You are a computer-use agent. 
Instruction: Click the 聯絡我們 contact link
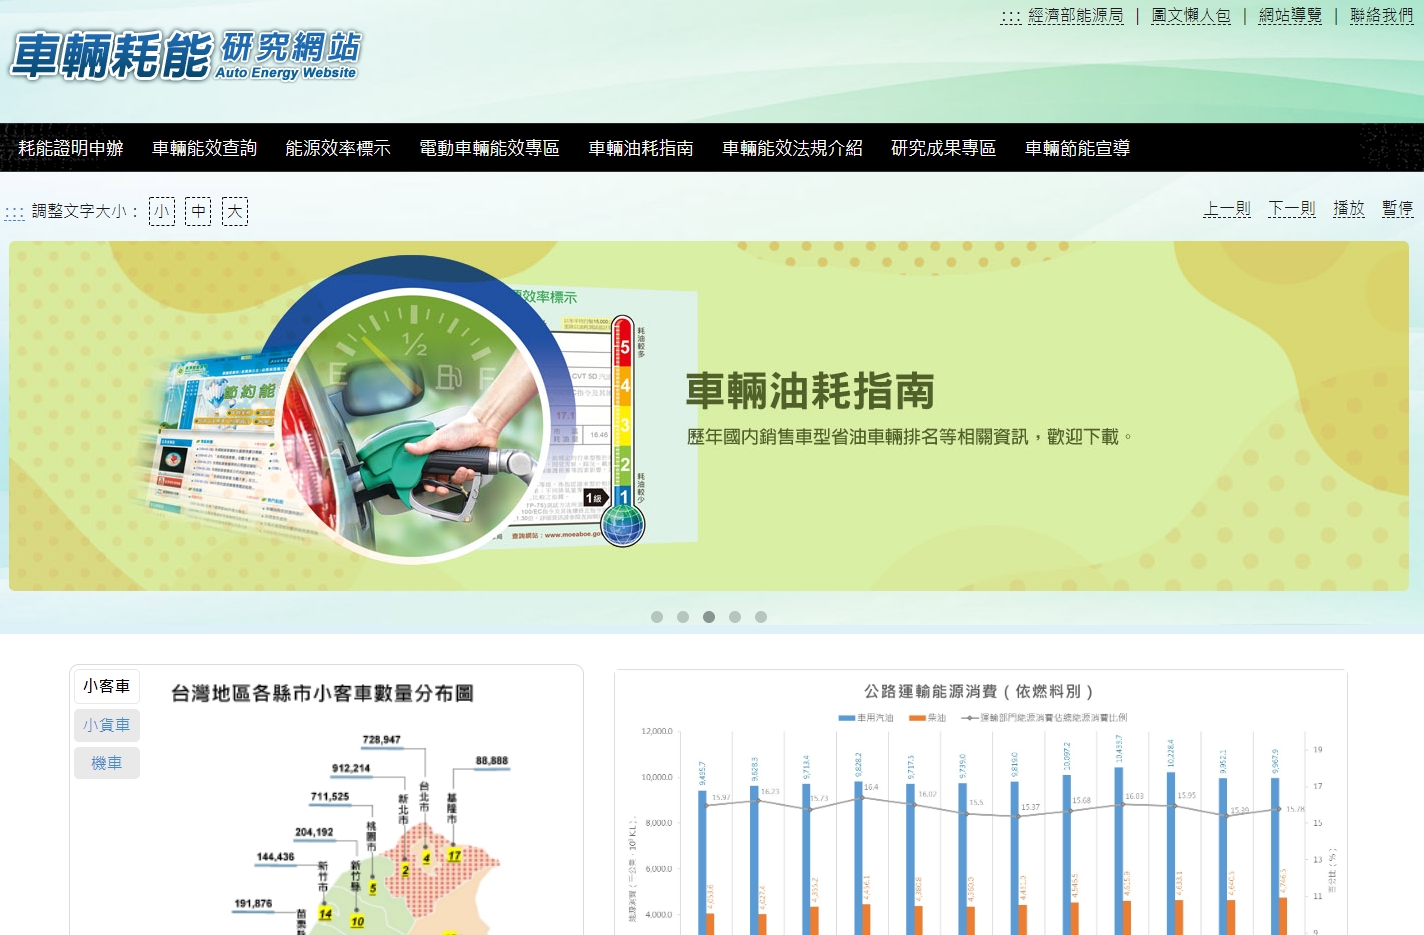(1381, 16)
